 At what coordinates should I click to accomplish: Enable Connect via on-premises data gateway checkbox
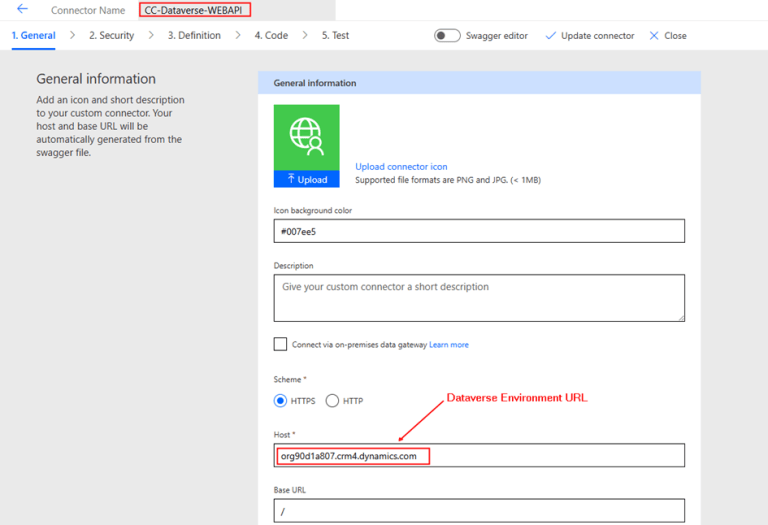[280, 344]
